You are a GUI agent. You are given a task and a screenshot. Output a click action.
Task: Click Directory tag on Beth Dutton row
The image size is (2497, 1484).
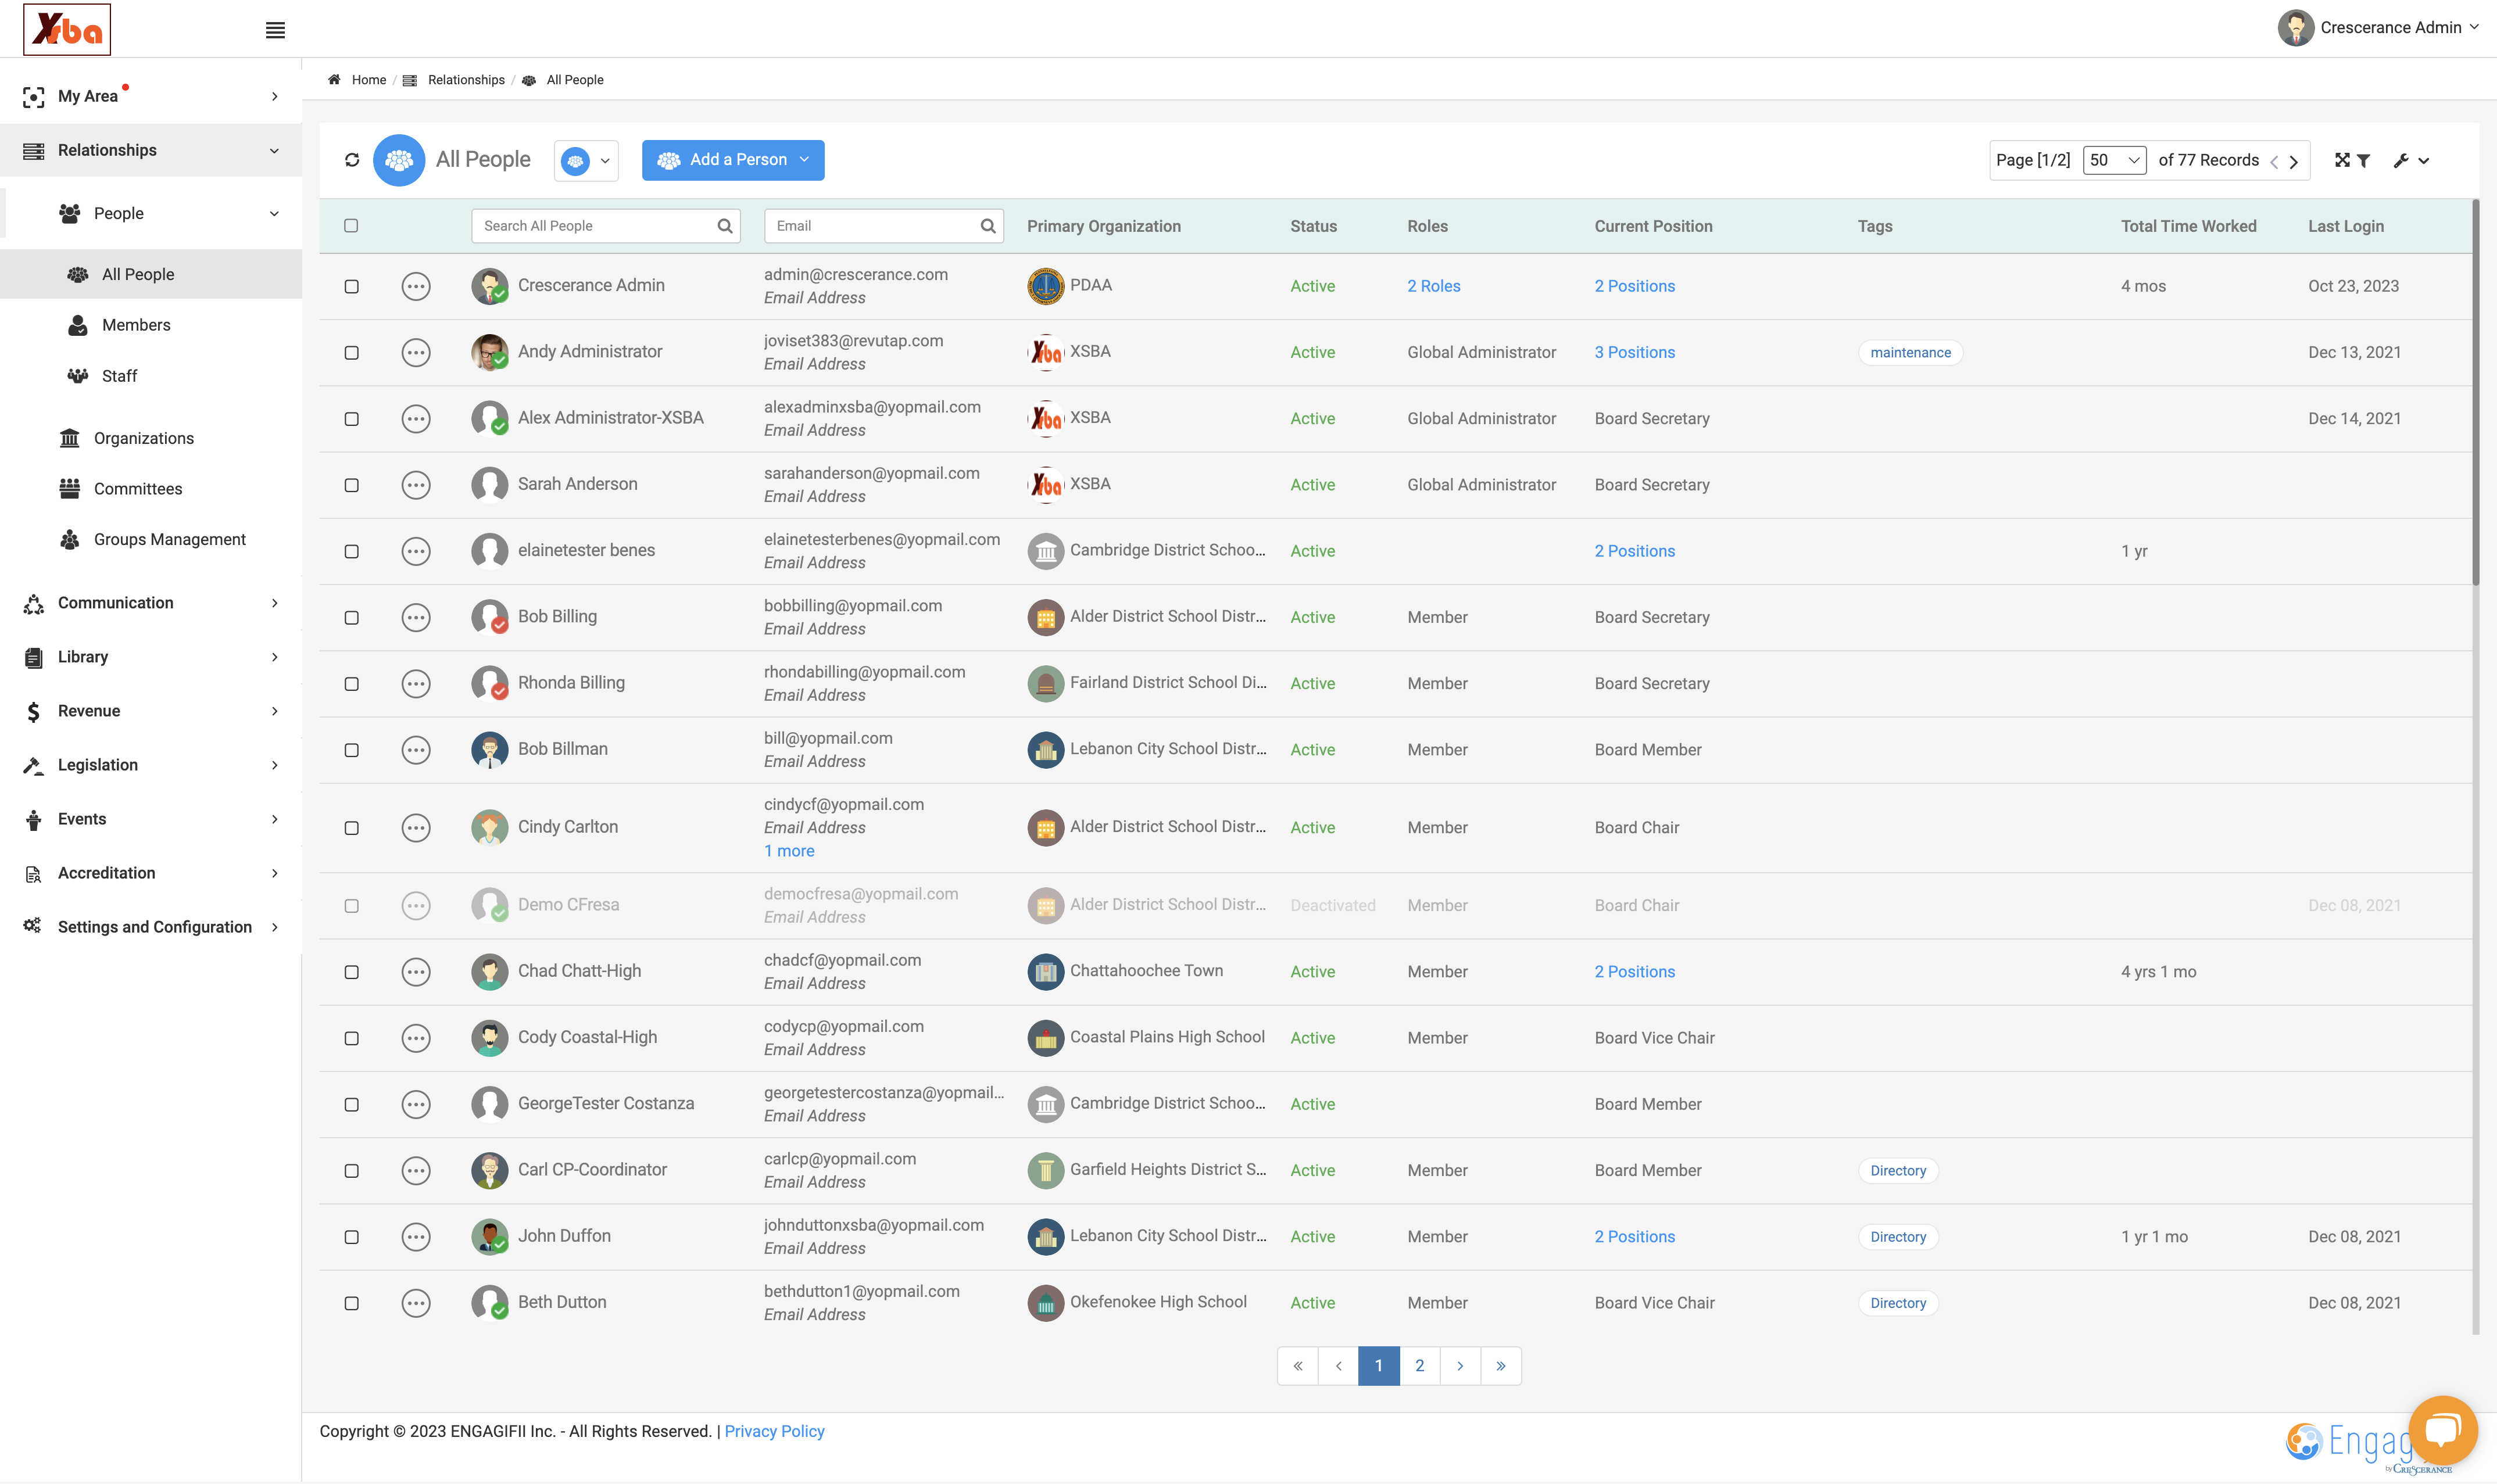click(x=1898, y=1303)
